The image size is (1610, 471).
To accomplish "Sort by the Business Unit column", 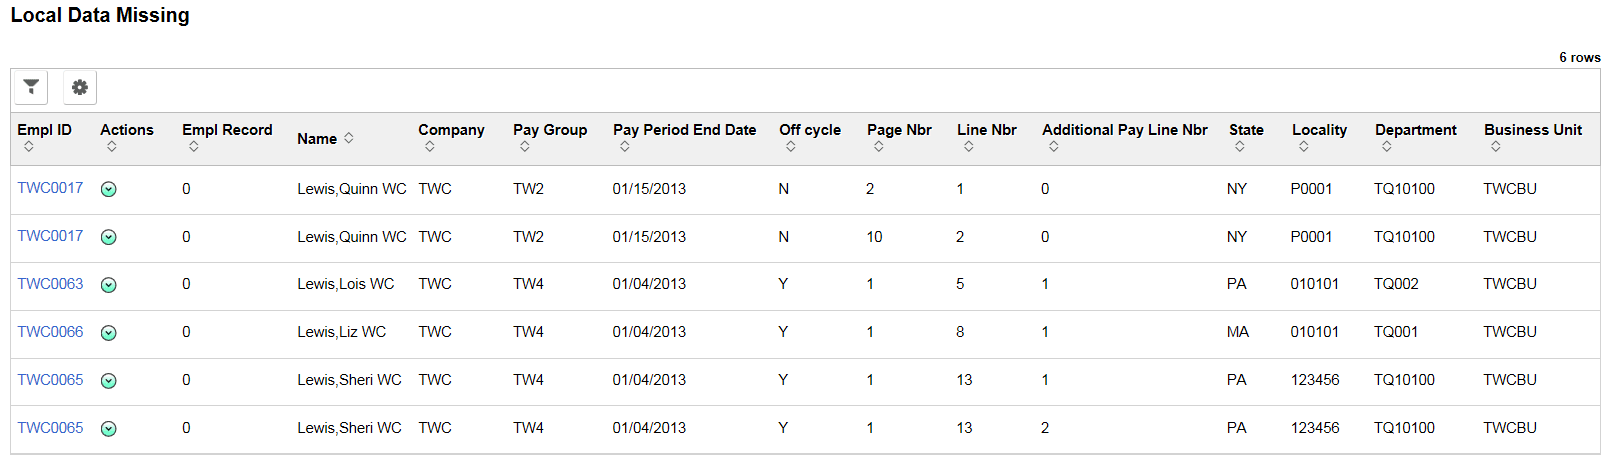I will [x=1496, y=147].
